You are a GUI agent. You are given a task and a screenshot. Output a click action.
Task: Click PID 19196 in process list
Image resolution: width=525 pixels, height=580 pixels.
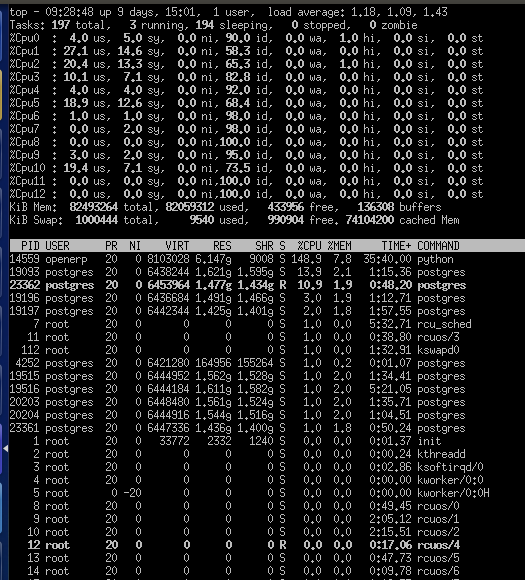[24, 298]
